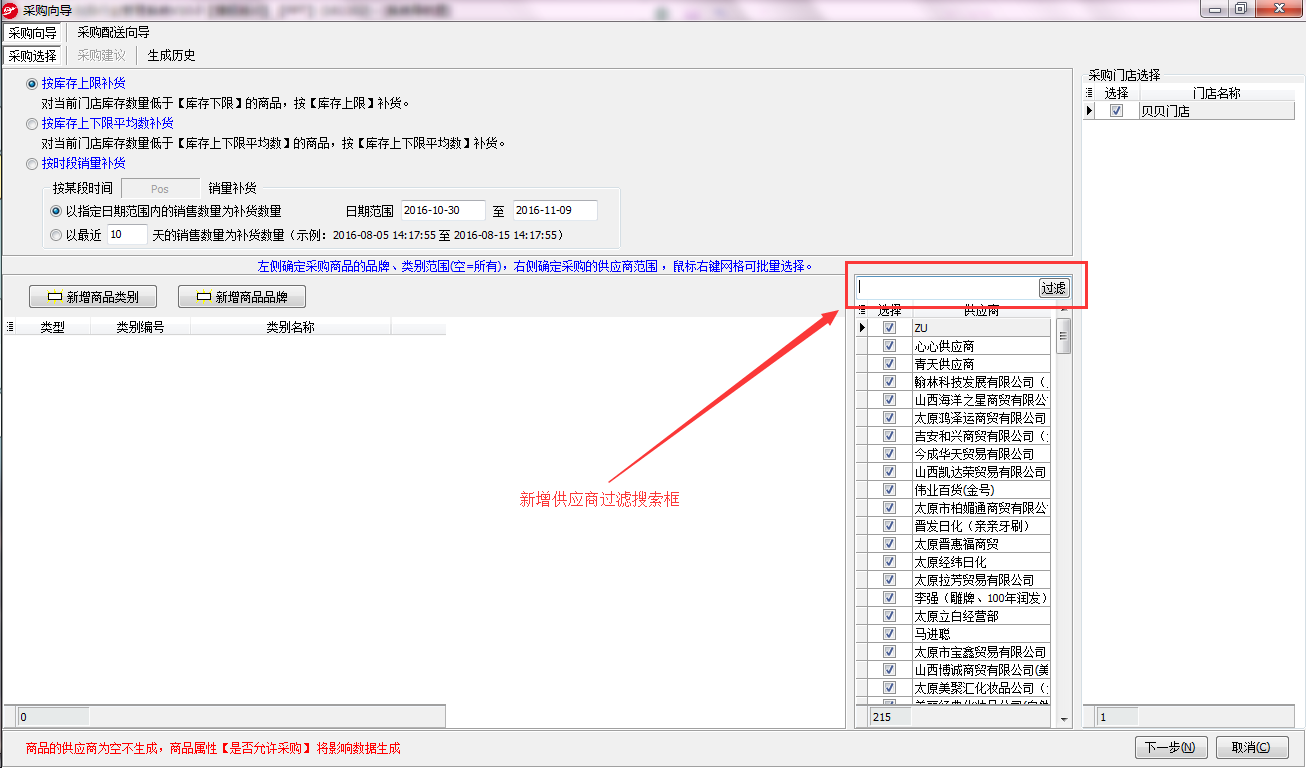Uncheck the ZU supplier checkbox
This screenshot has height=768, width=1306.
889,328
